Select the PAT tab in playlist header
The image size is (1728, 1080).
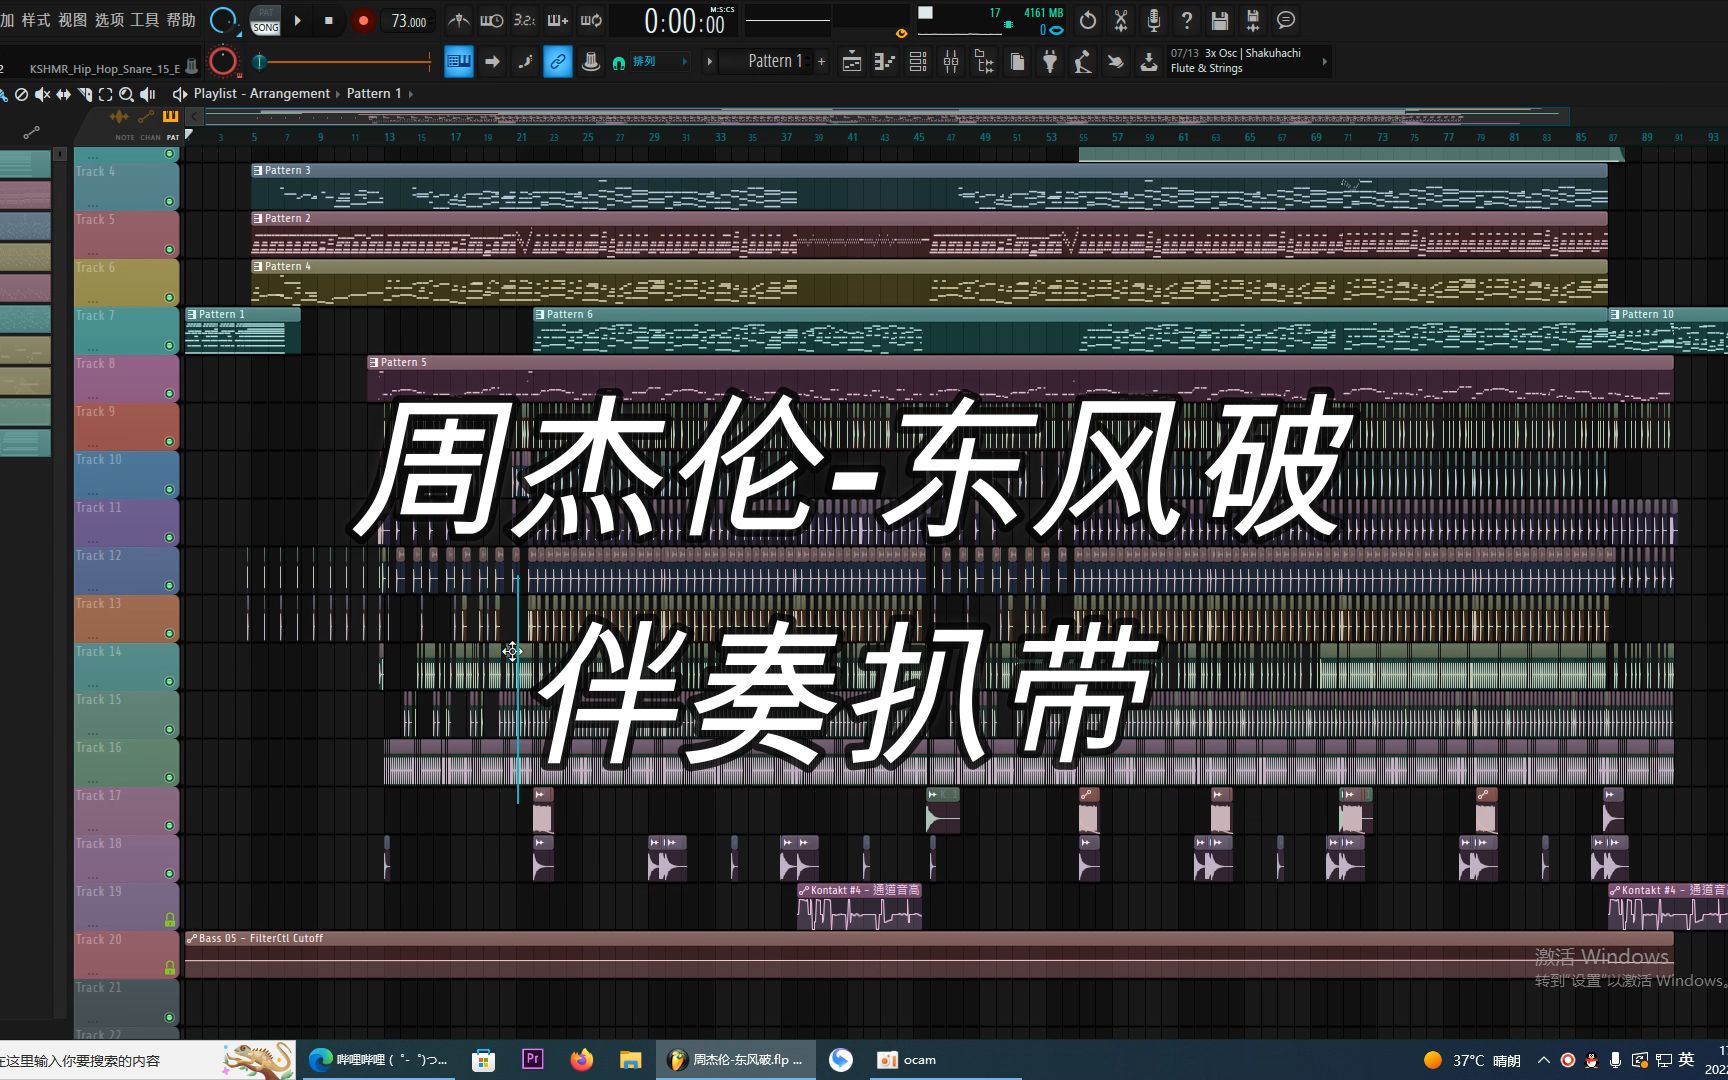(173, 137)
